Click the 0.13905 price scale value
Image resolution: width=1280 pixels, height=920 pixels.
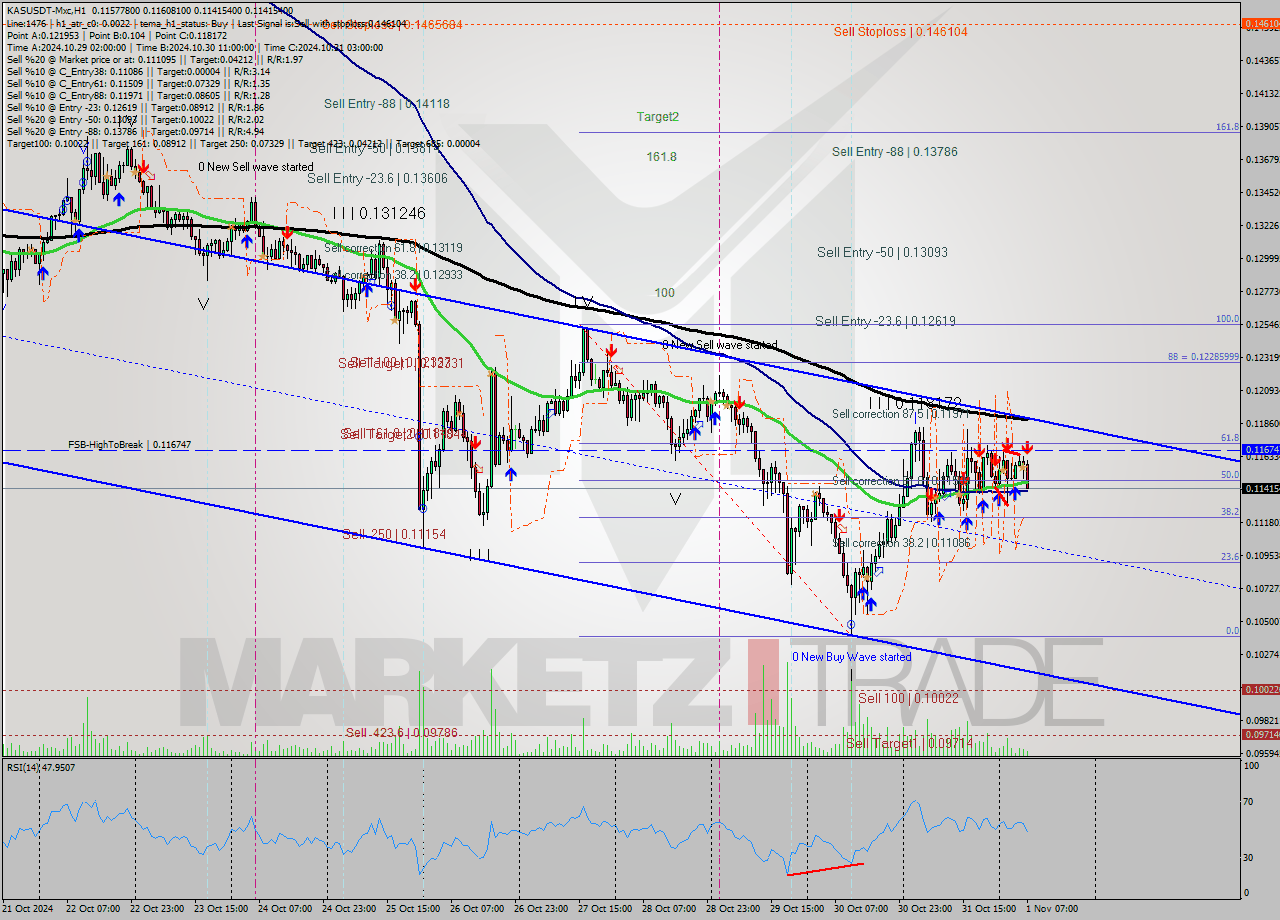(x=1260, y=126)
